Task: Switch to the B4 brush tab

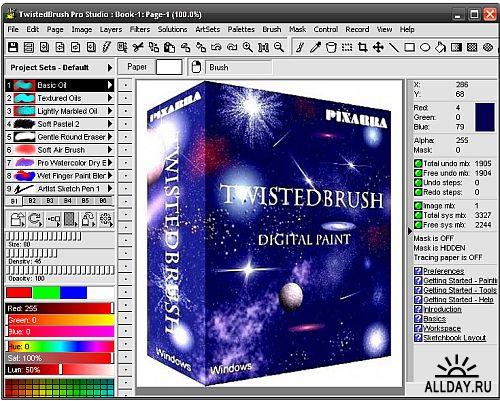Action: click(68, 201)
